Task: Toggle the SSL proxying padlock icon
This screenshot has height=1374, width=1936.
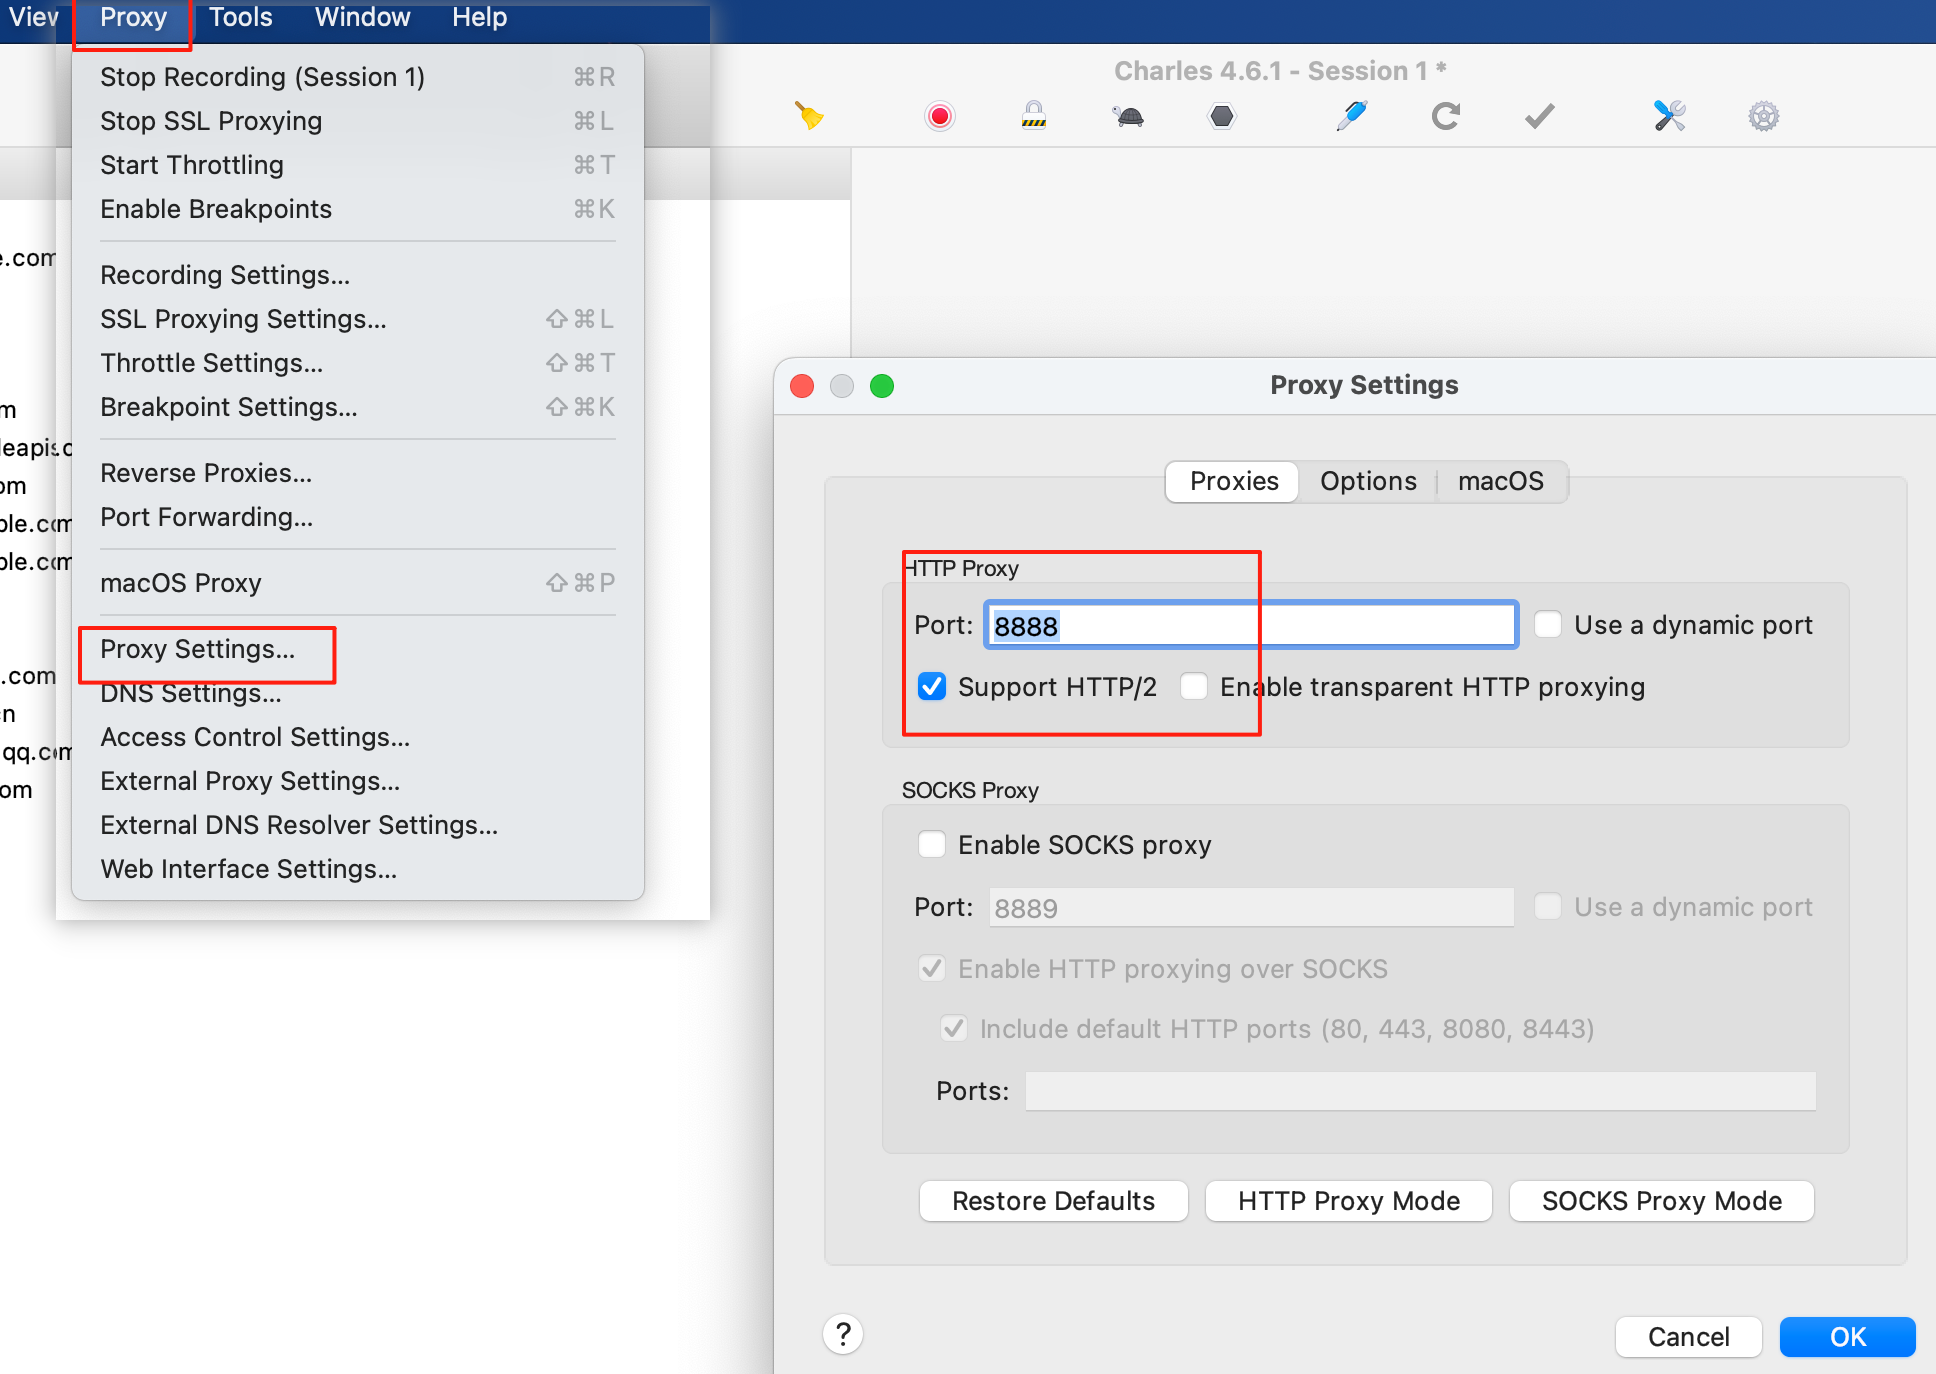Action: point(1033,116)
